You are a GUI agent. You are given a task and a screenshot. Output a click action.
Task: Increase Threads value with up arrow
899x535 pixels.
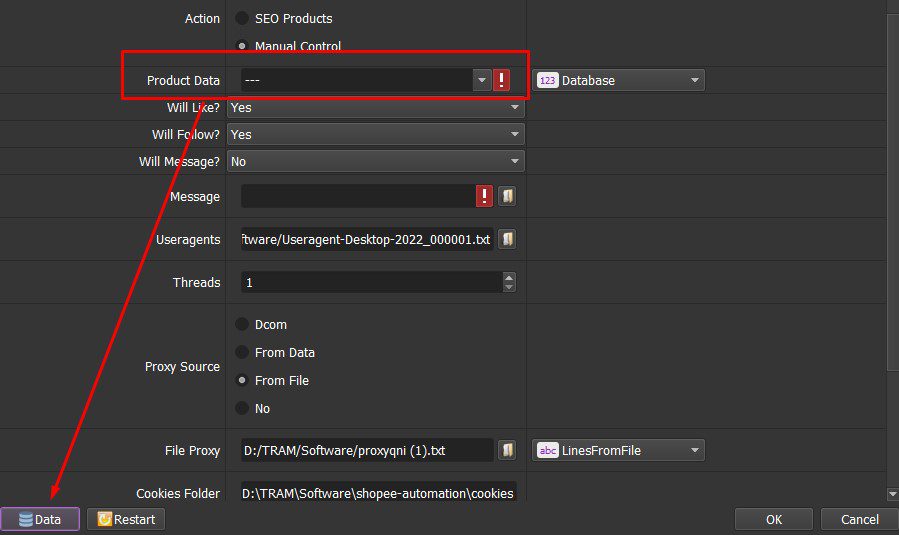tap(509, 277)
